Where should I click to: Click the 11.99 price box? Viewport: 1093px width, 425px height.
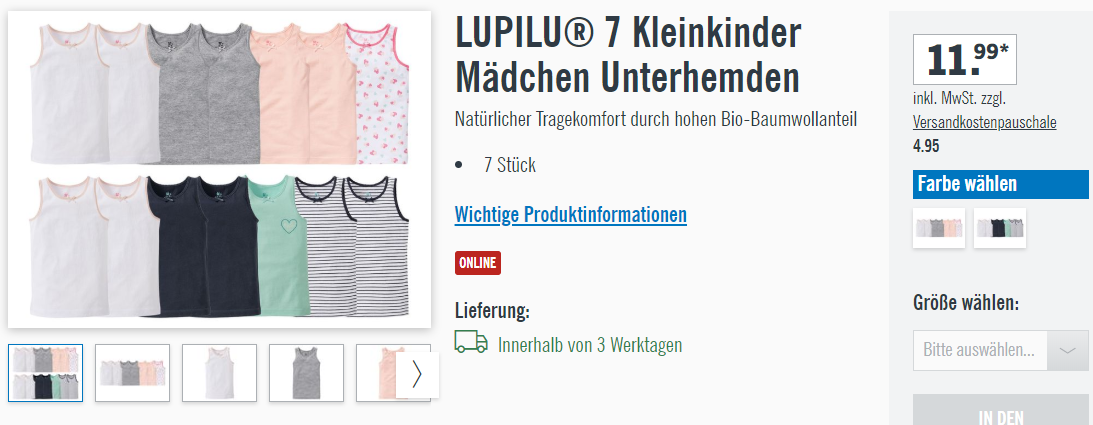[965, 59]
